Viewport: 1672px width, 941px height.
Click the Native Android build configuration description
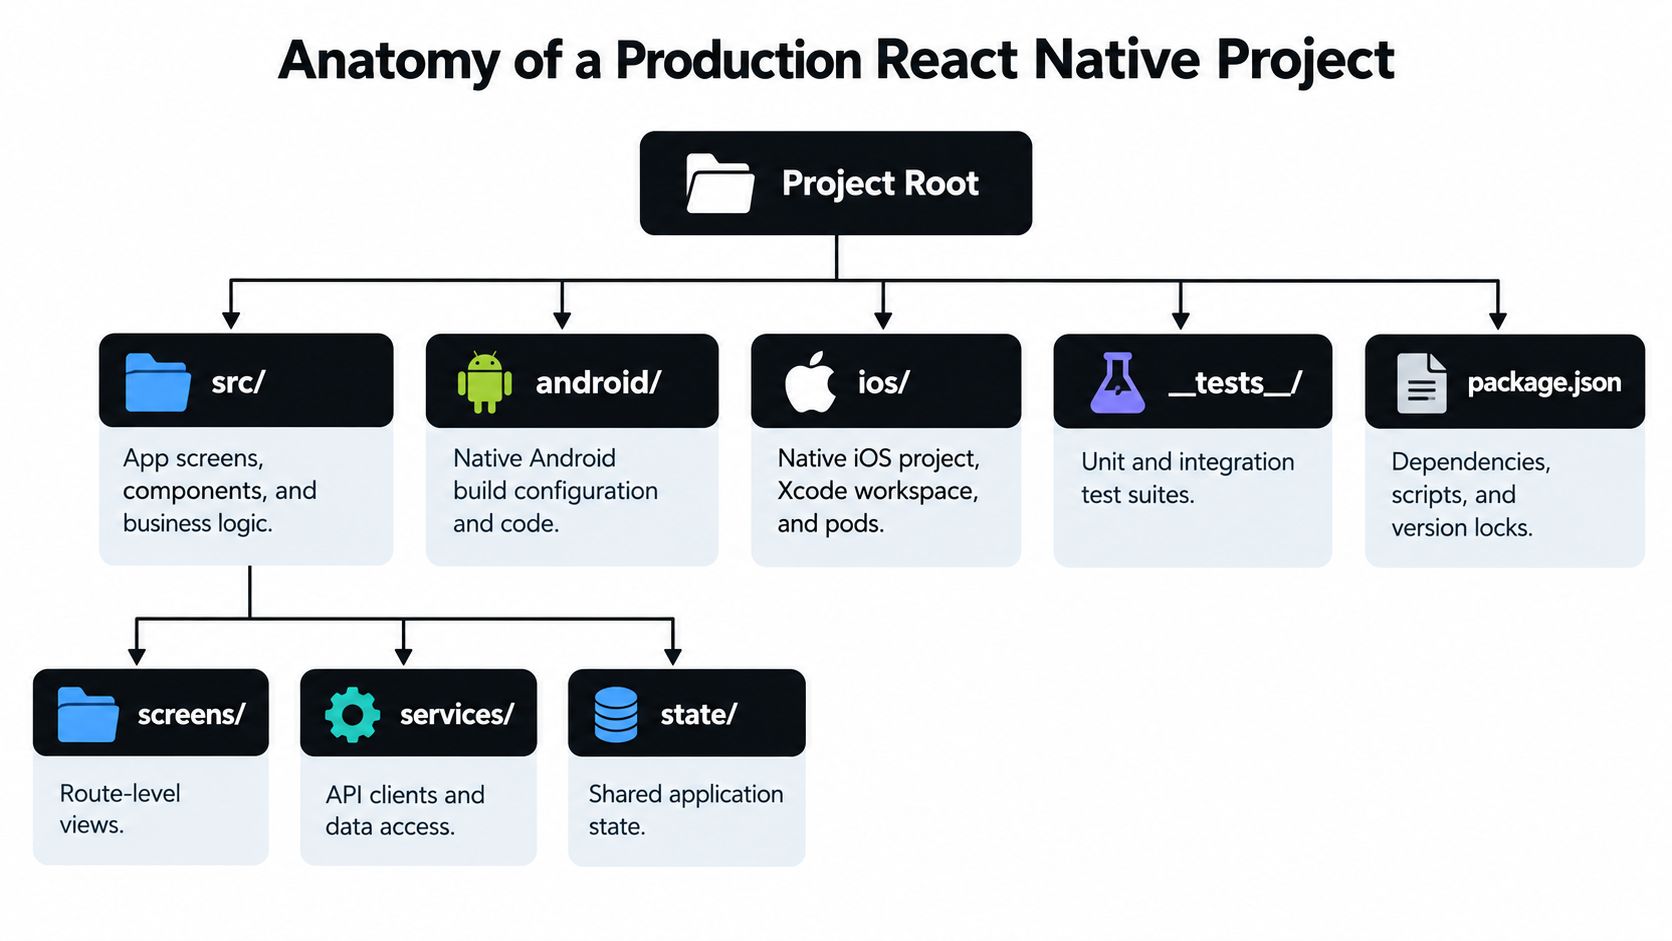point(555,490)
